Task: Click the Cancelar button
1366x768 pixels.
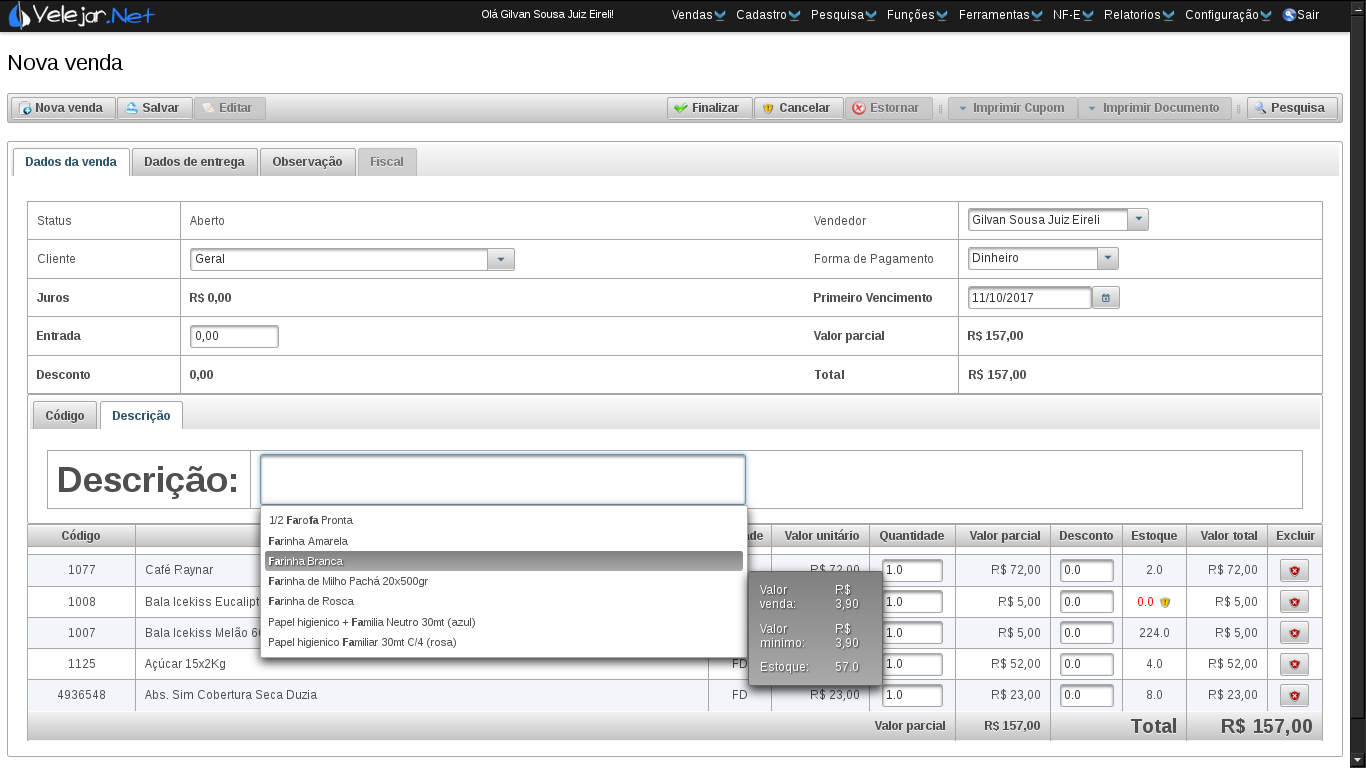Action: [x=798, y=108]
